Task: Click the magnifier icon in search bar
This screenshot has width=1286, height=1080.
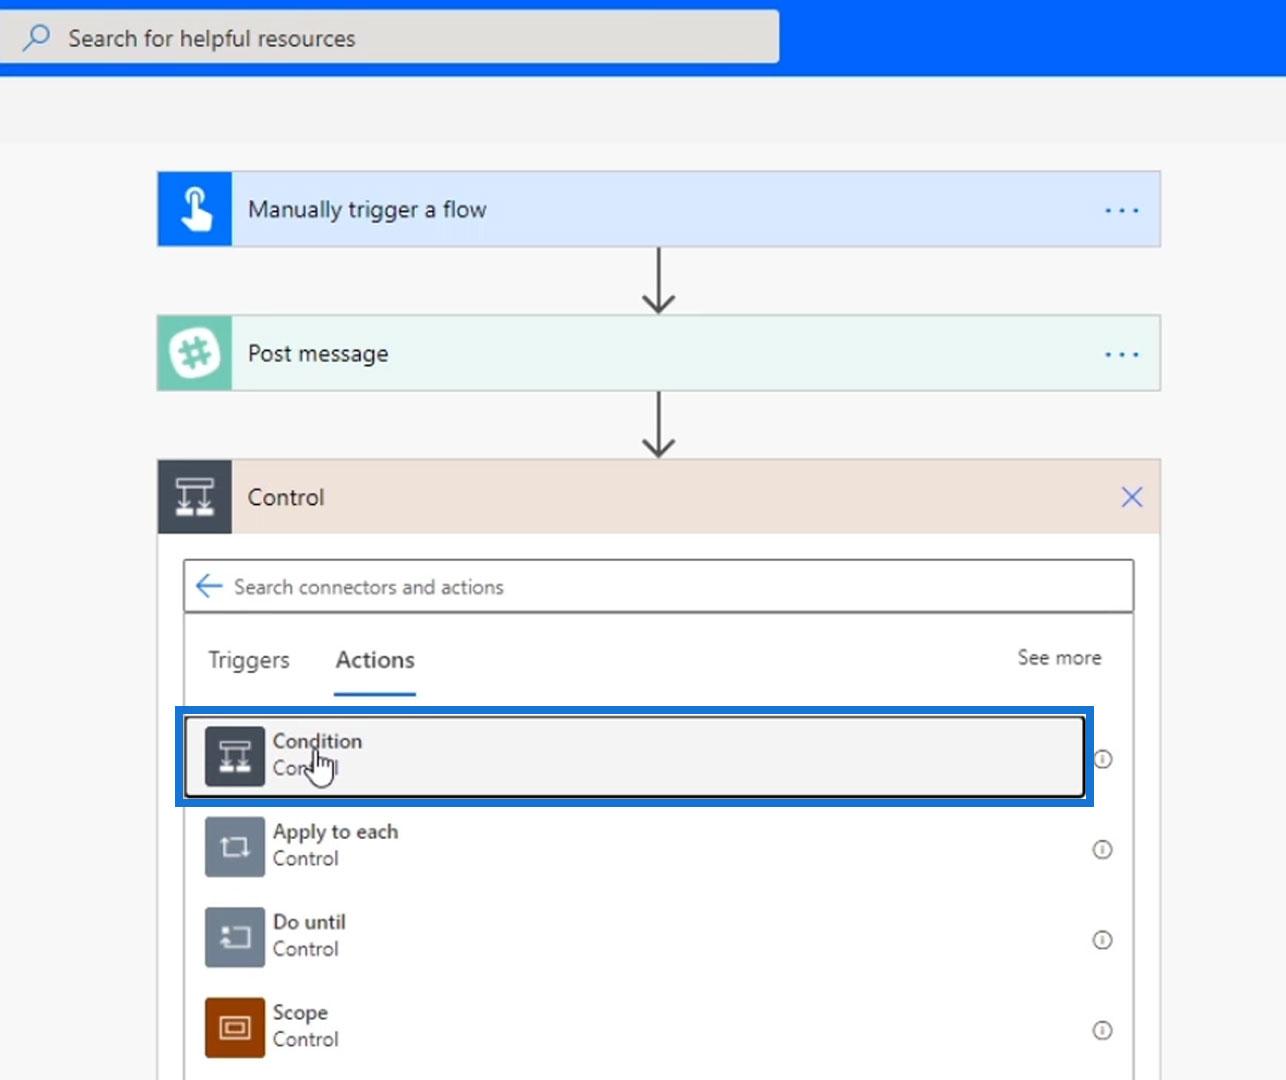Action: coord(37,38)
